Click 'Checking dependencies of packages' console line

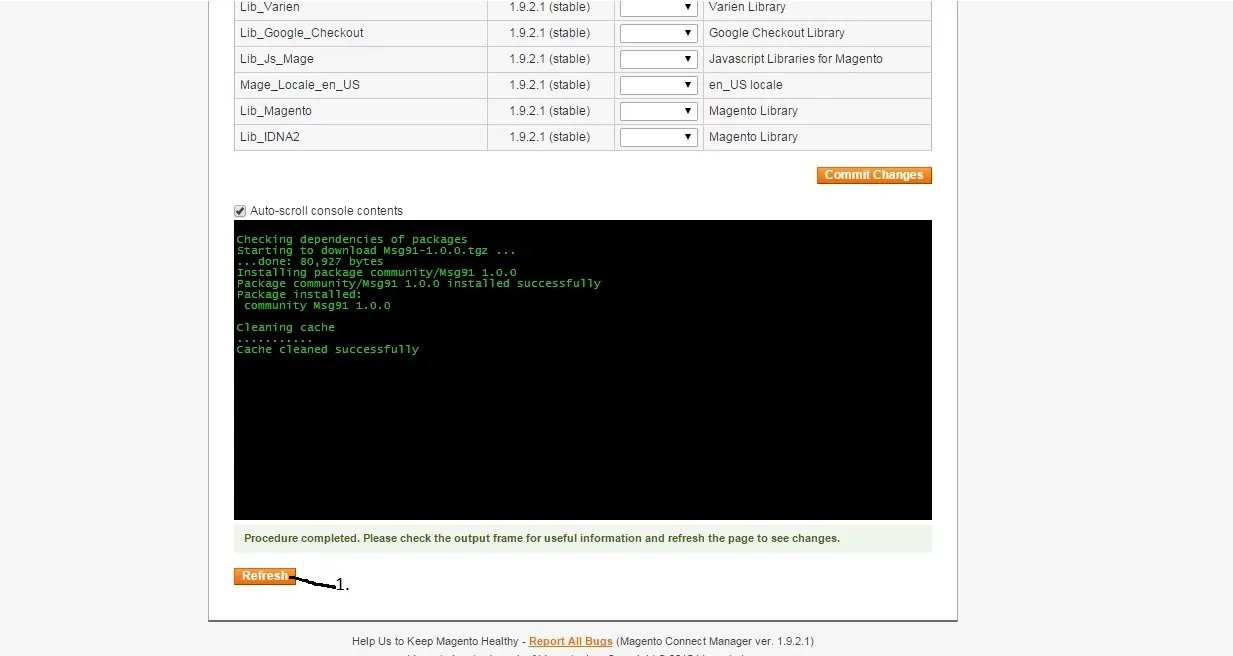coord(352,240)
